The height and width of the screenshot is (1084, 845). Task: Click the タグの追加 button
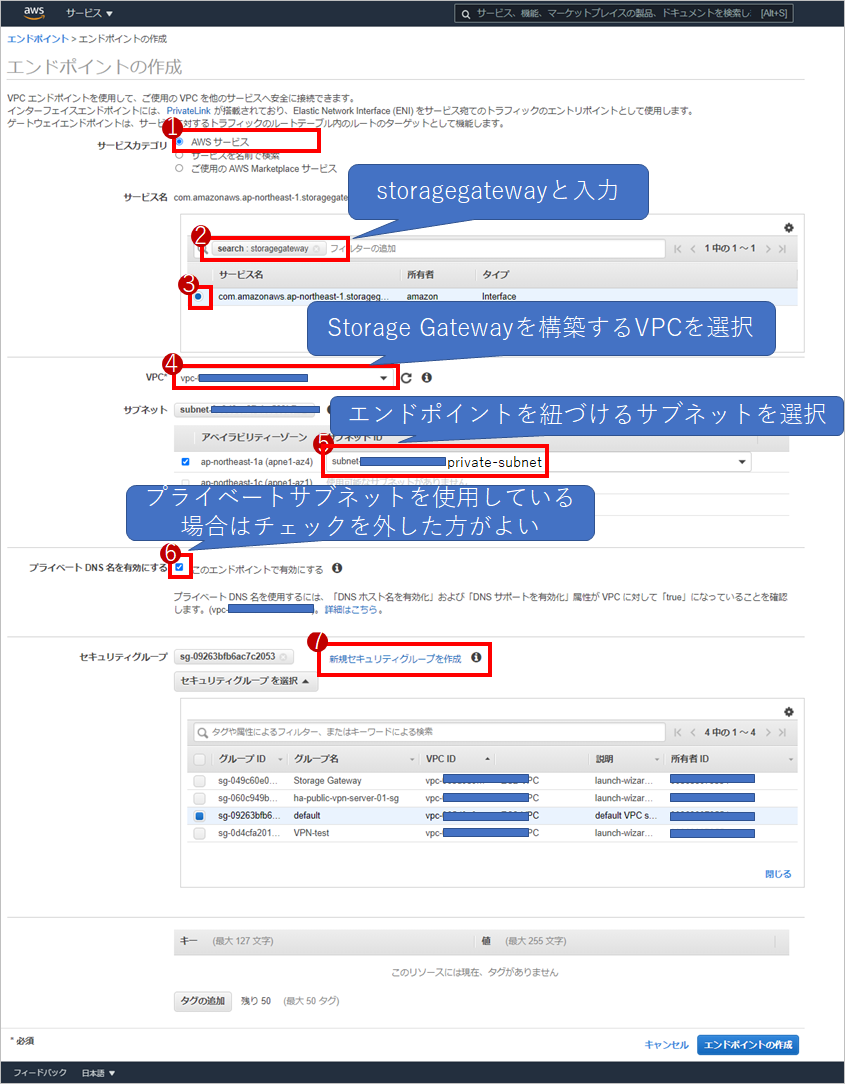tap(203, 1000)
